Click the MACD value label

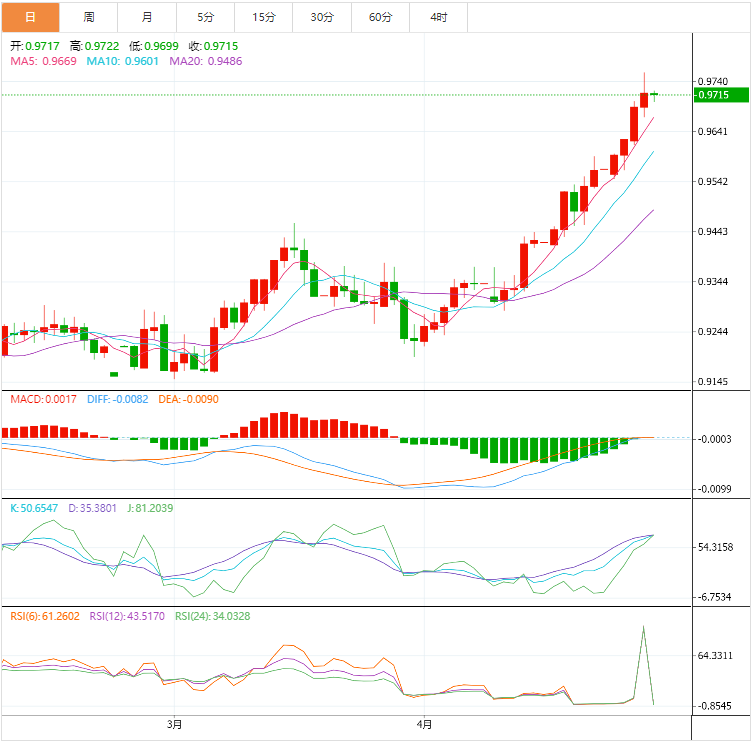point(43,399)
